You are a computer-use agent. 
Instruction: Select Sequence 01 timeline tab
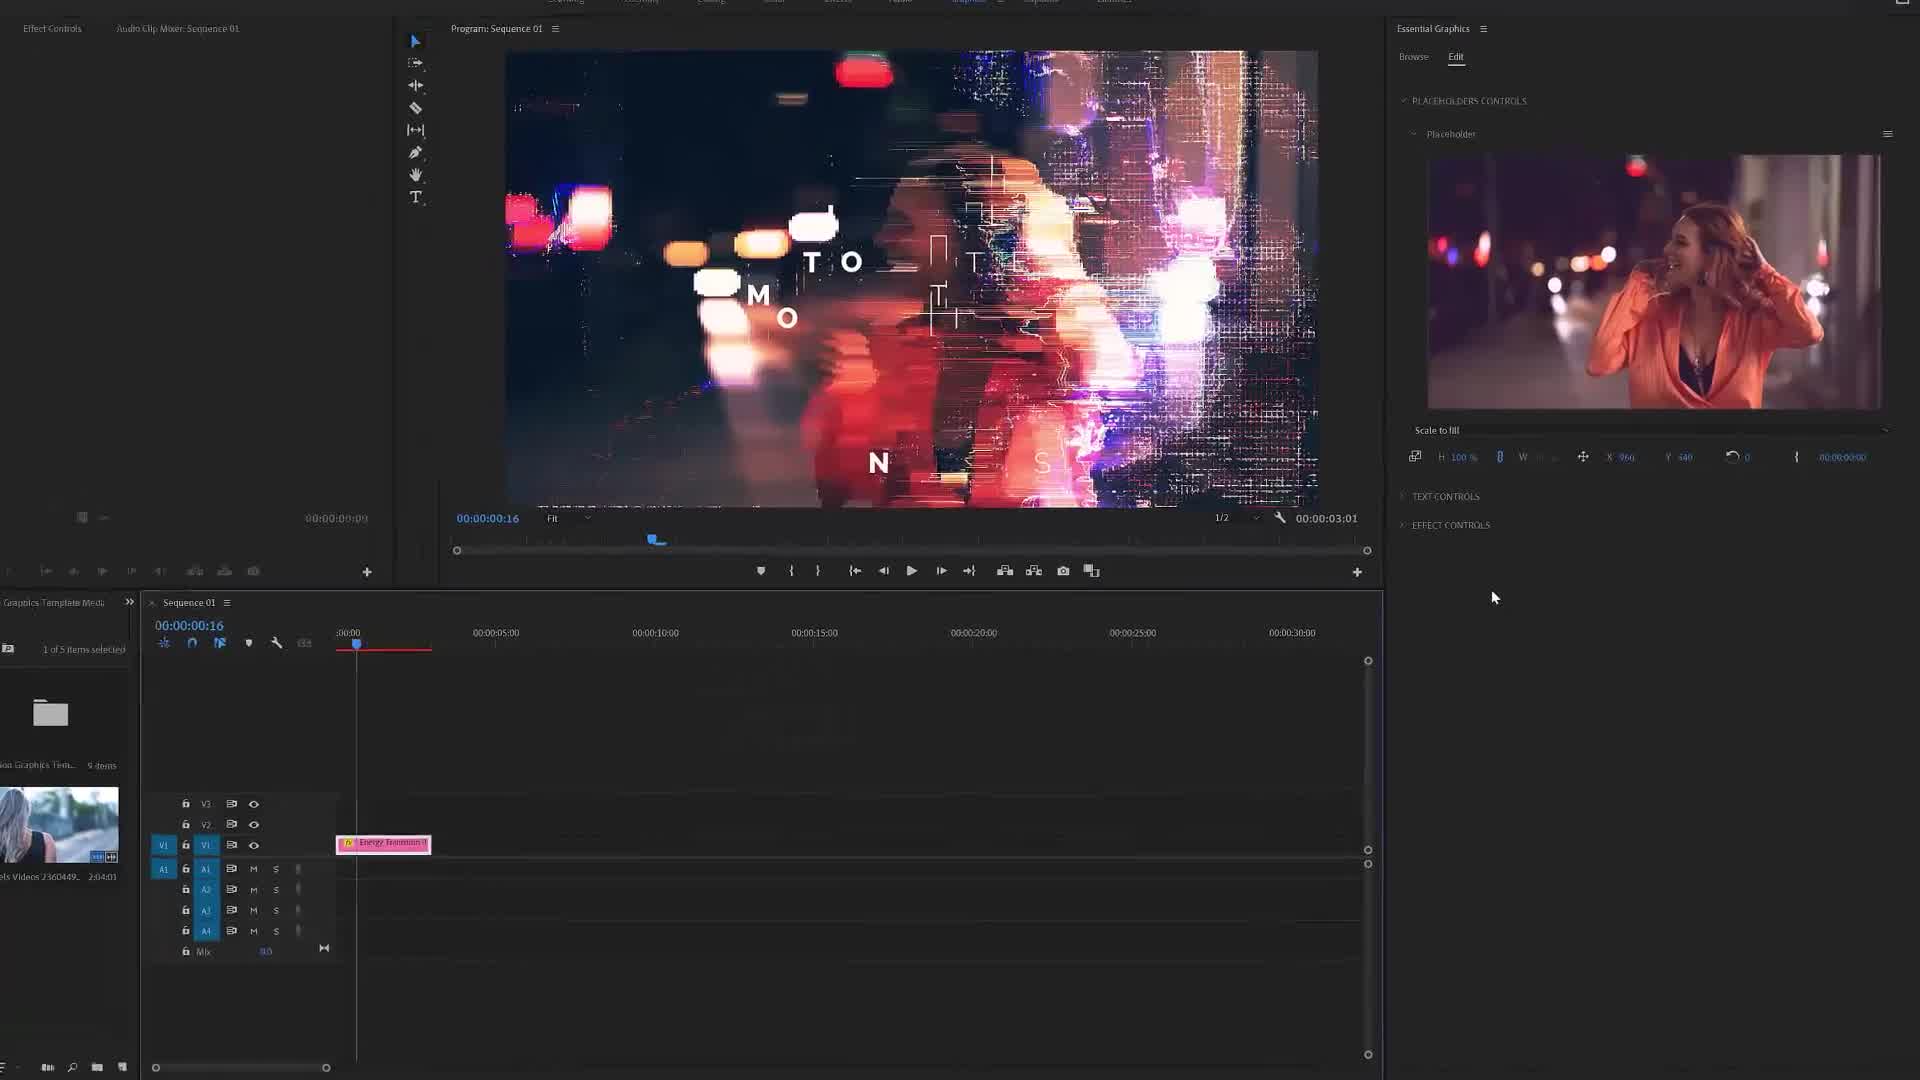pyautogui.click(x=189, y=603)
